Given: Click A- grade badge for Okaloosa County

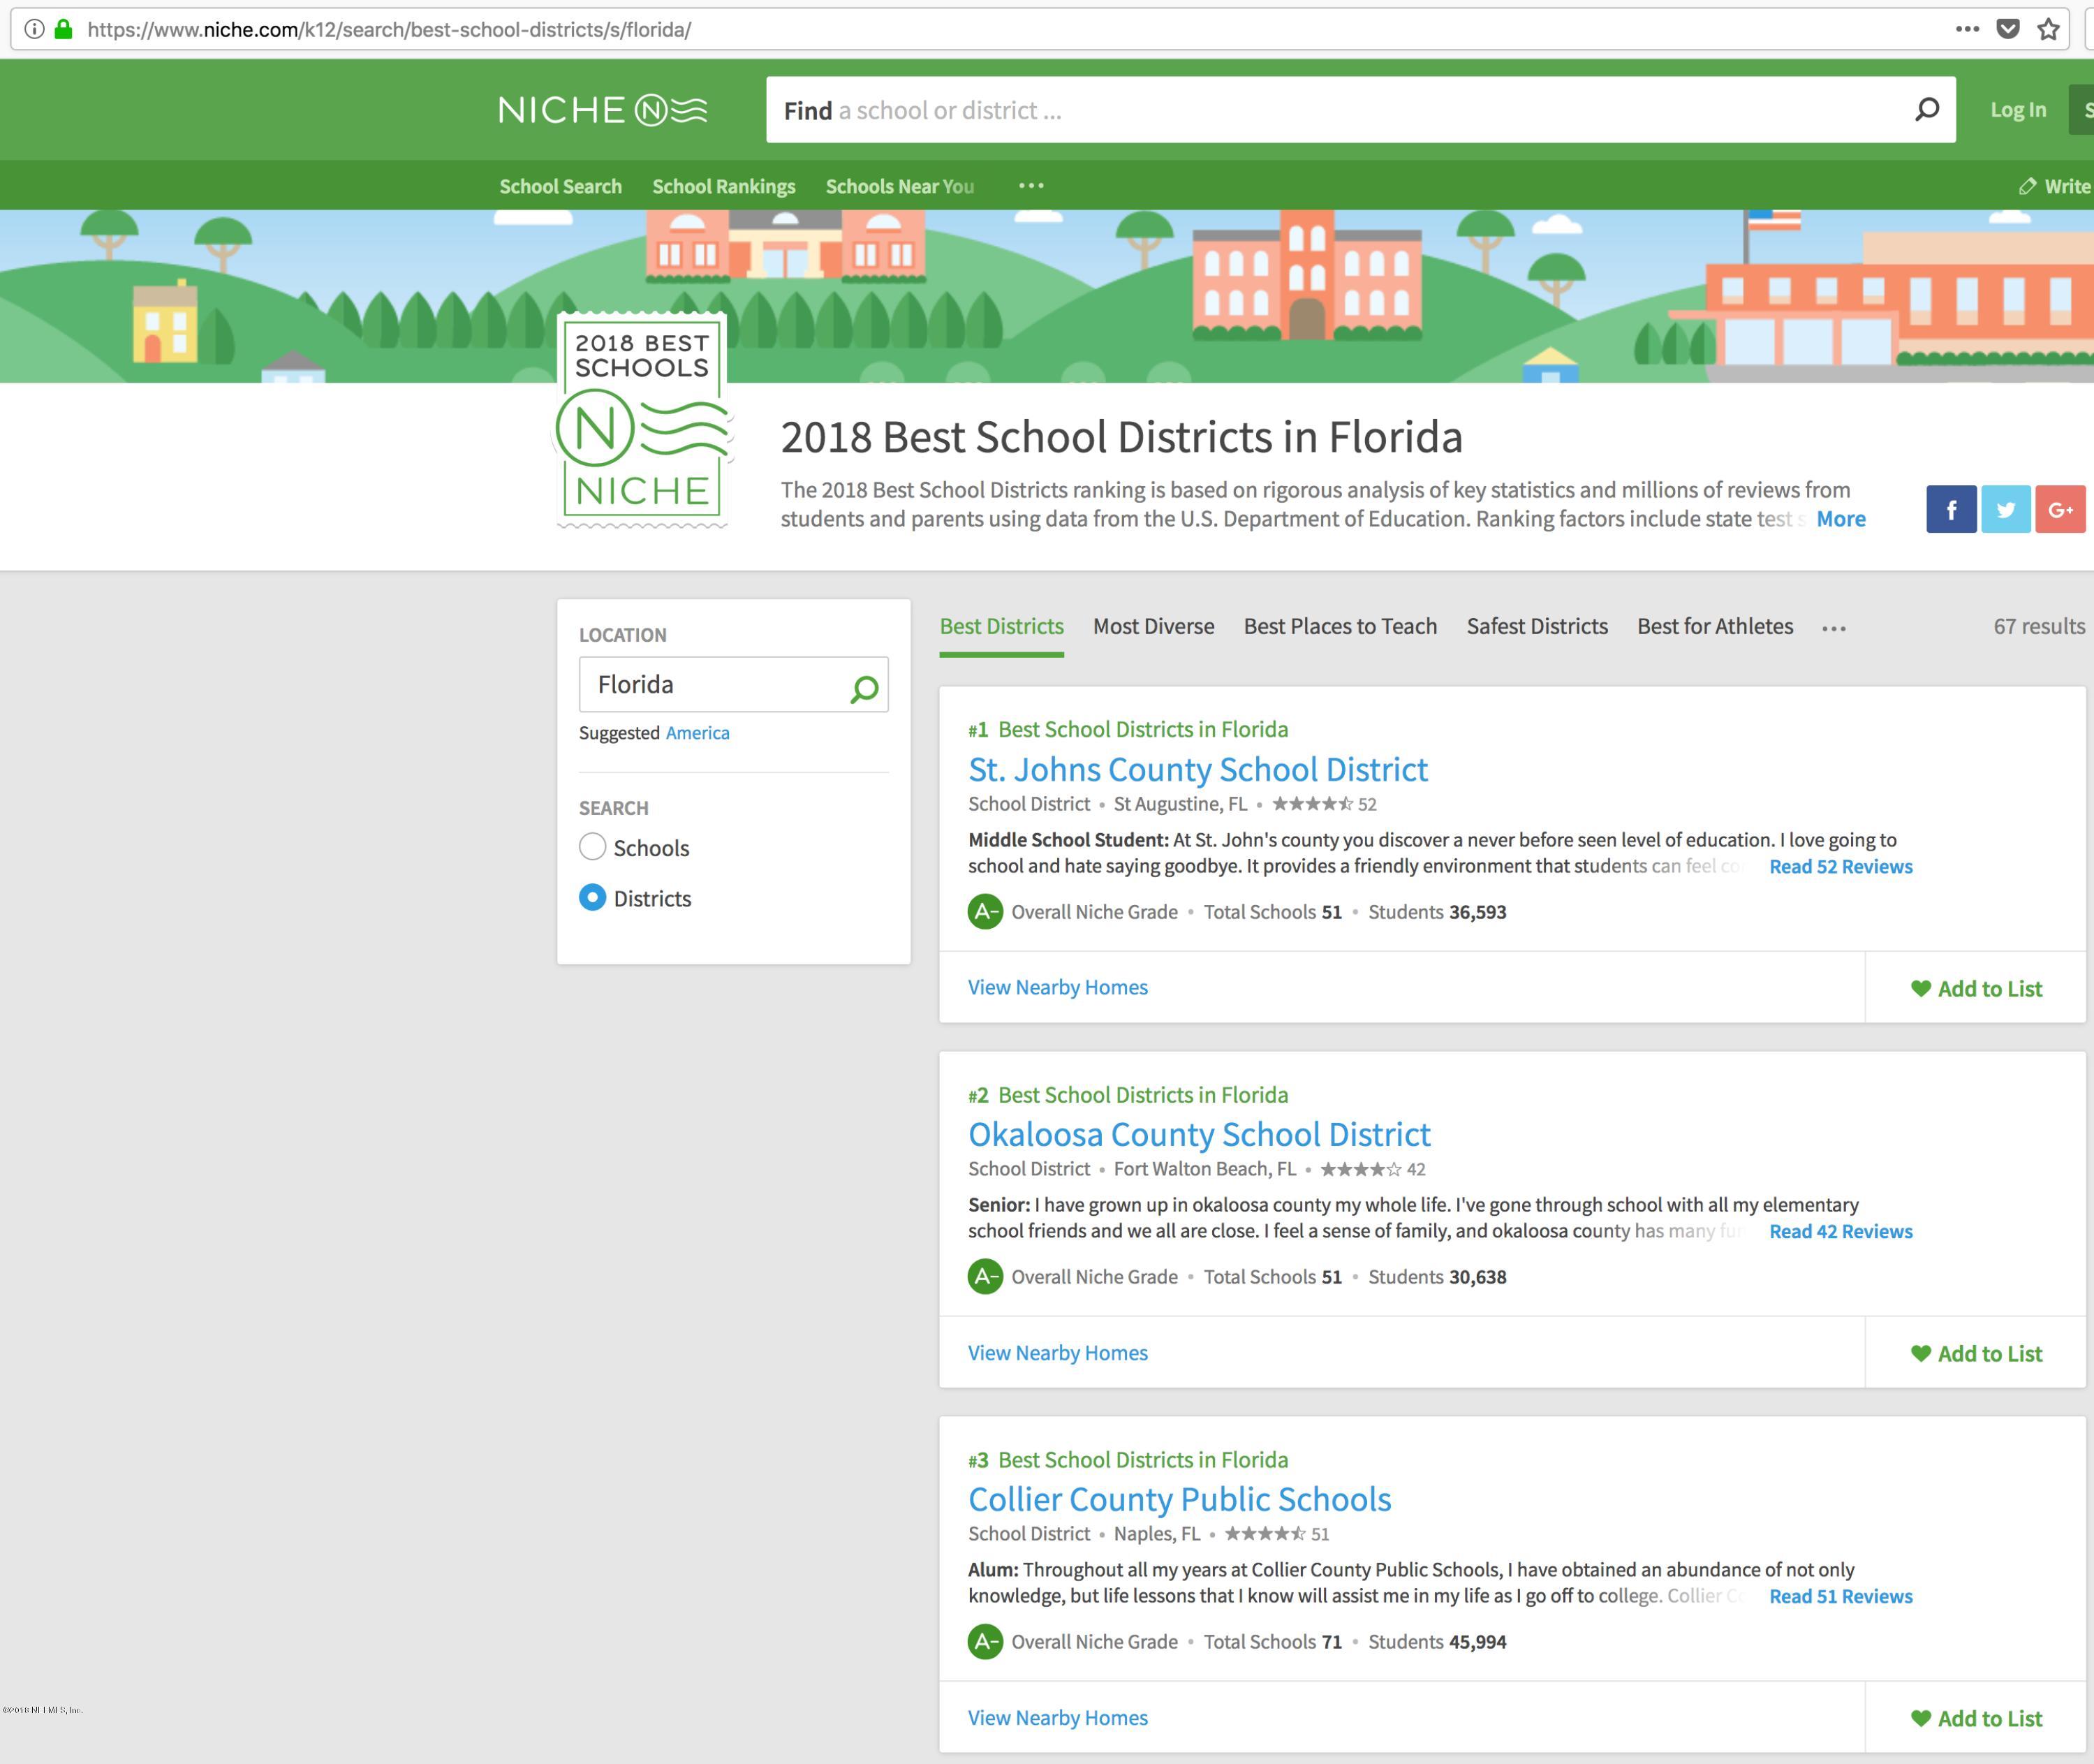Looking at the screenshot, I should 985,1276.
